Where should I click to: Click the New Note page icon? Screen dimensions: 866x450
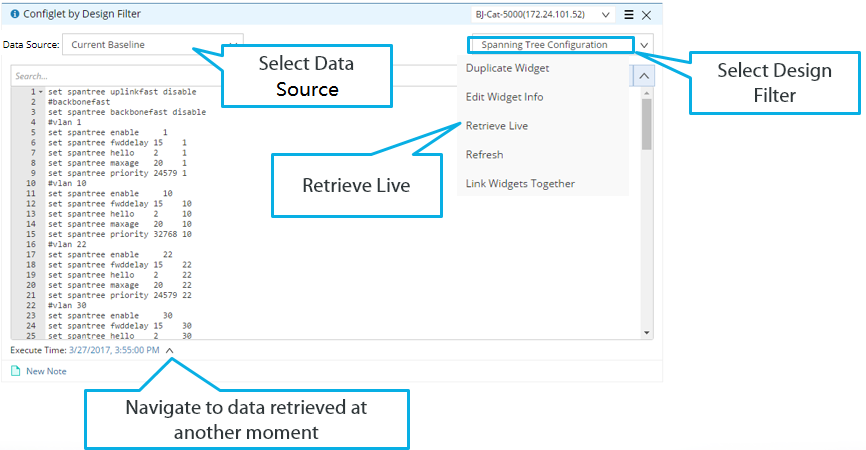[15, 371]
